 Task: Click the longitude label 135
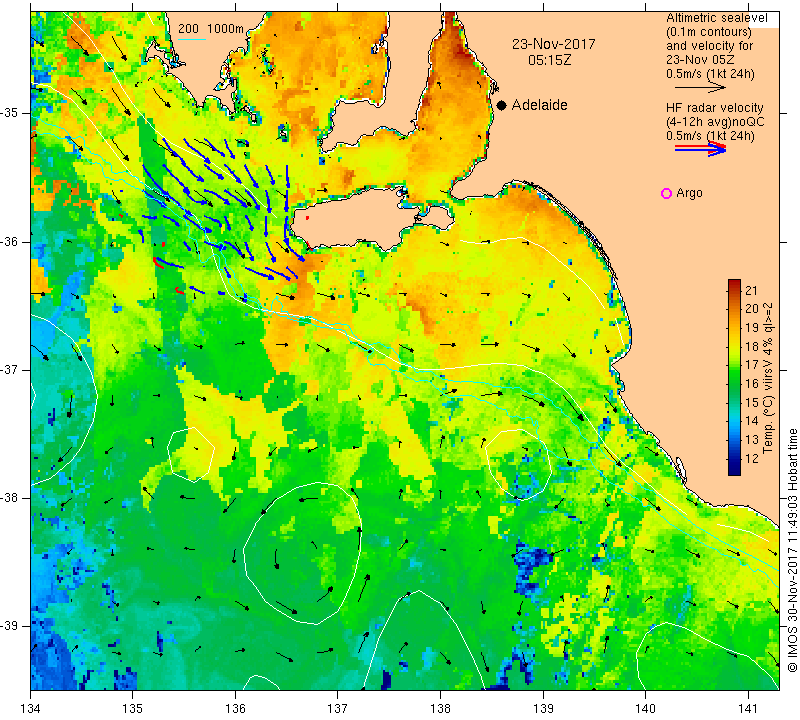pyautogui.click(x=133, y=708)
